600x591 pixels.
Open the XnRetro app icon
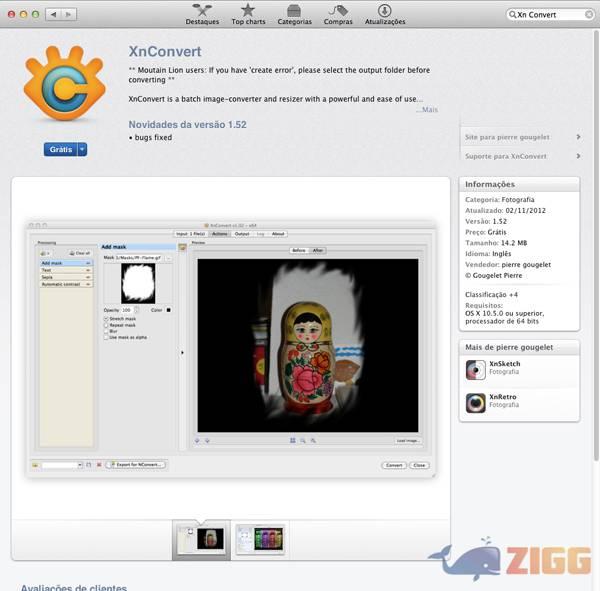click(476, 403)
